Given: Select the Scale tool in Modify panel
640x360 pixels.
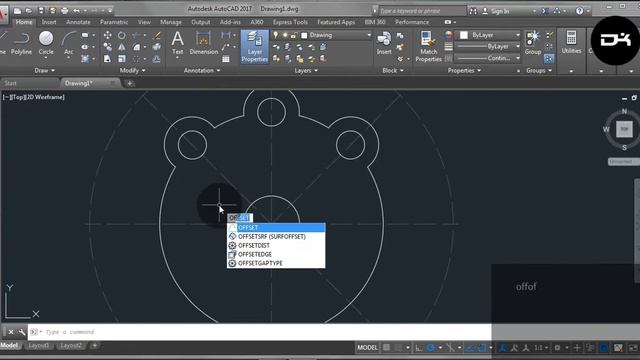Looking at the screenshot, I should click(x=122, y=59).
